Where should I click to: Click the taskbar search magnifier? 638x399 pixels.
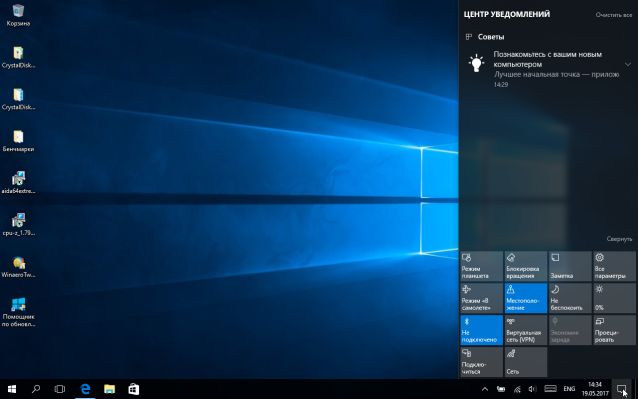(36, 389)
